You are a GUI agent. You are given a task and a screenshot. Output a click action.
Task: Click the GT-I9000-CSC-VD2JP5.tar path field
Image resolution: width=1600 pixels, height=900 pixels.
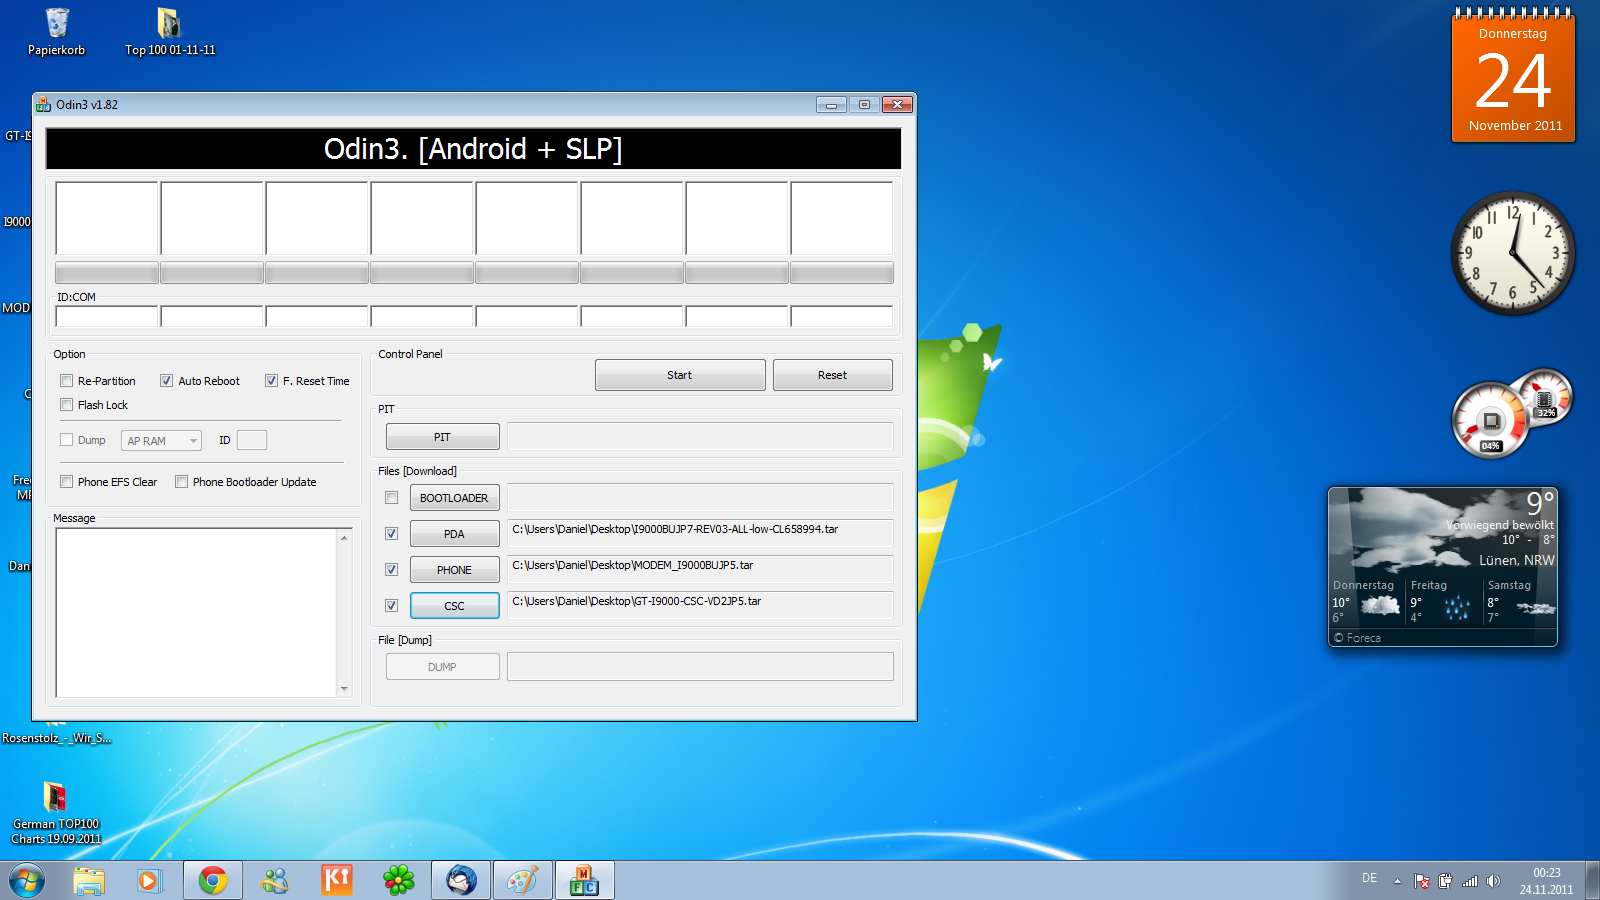(700, 605)
